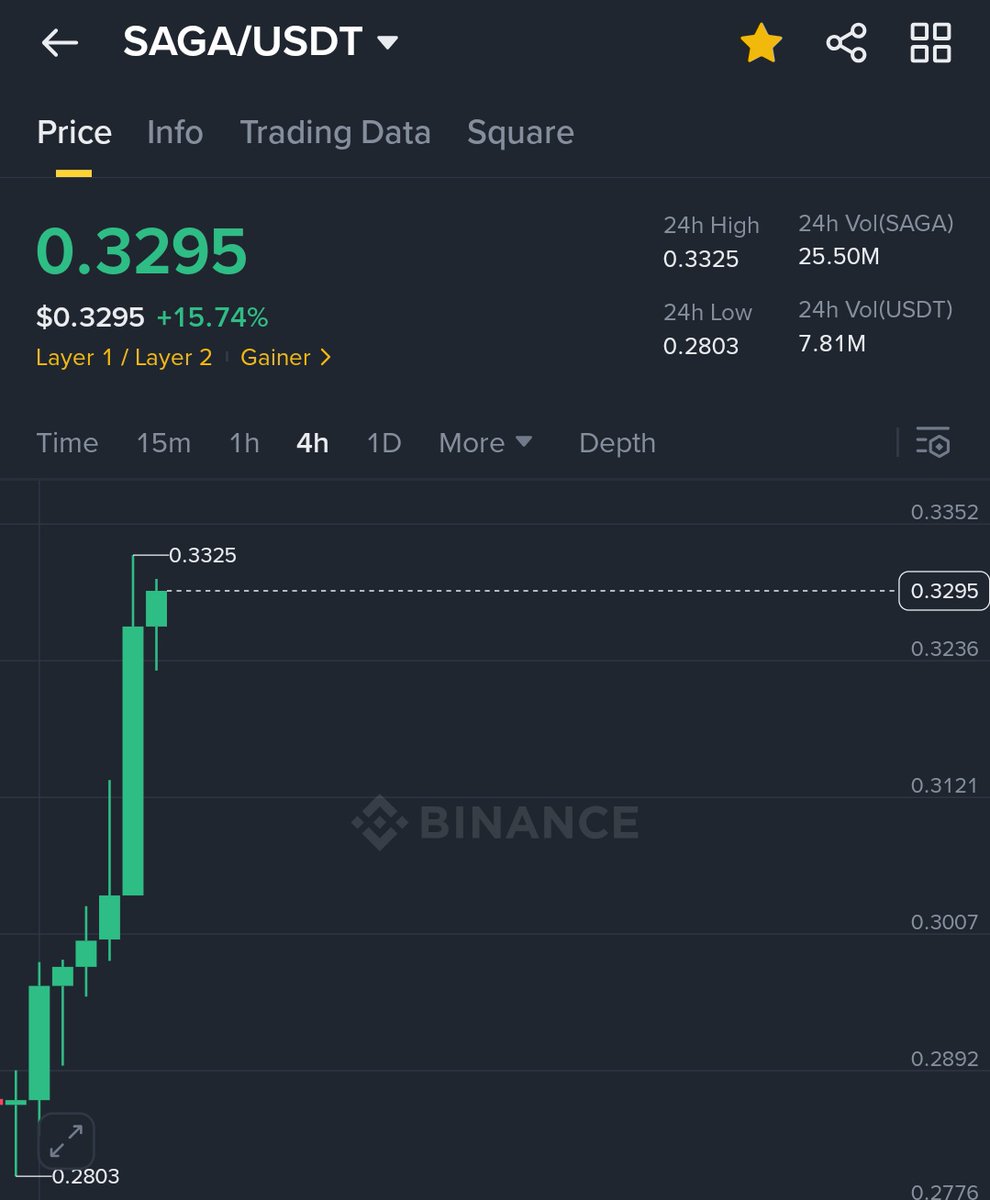
Task: Click the 0.3295 current price tag on axis
Action: pyautogui.click(x=944, y=591)
